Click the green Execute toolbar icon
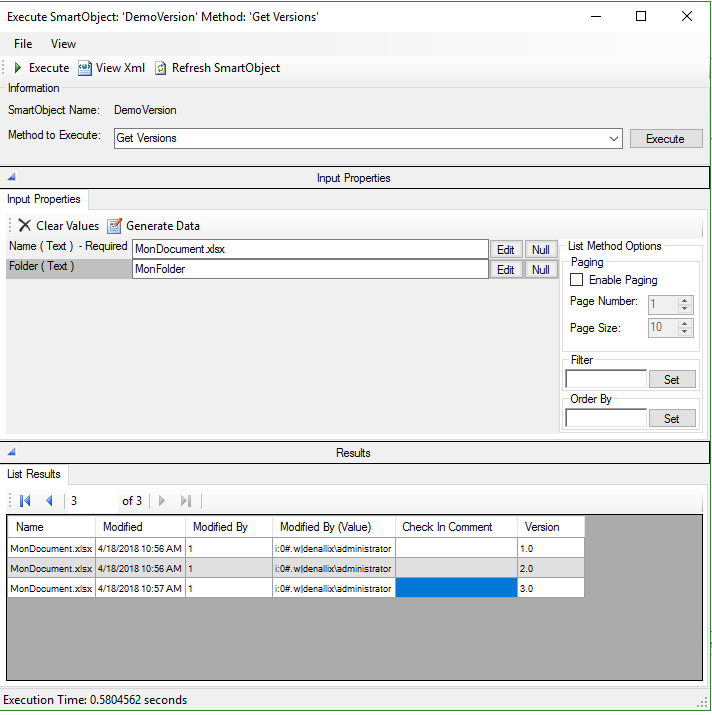This screenshot has height=715, width=712. tap(18, 68)
